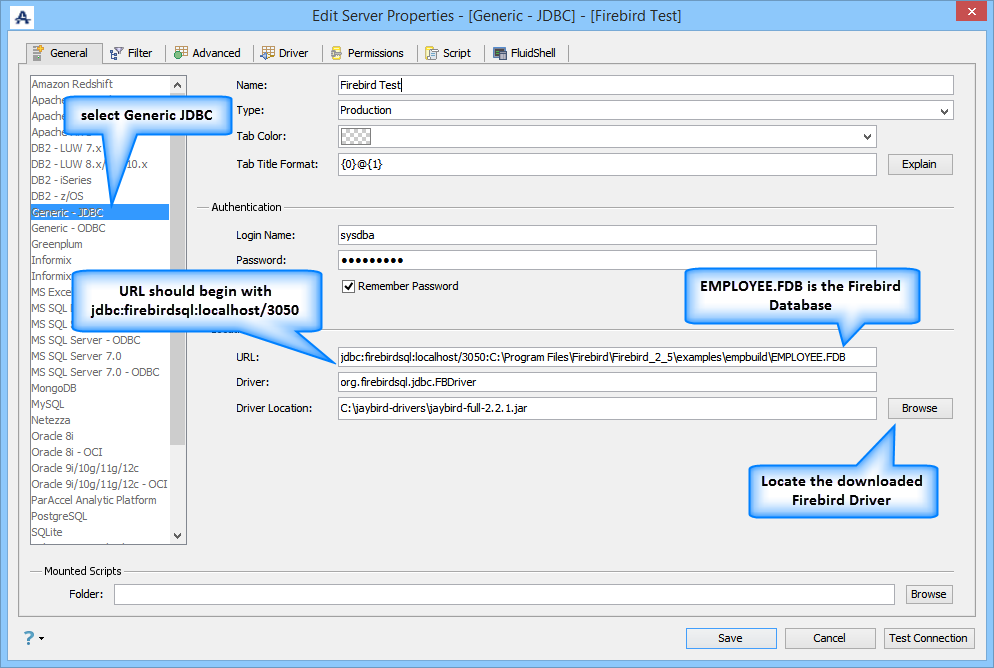Select Generic - ODBC in server list
Viewport: 994px width, 668px height.
point(100,228)
